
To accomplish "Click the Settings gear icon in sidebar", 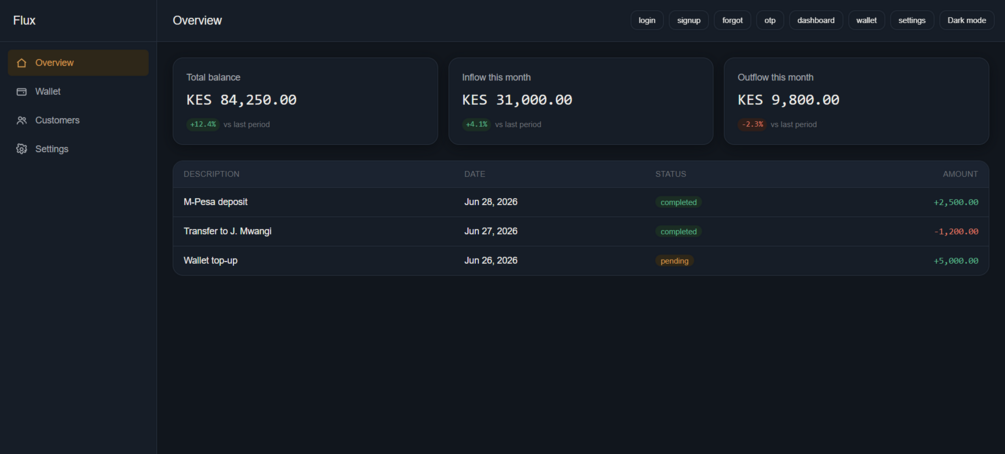I will tap(22, 149).
